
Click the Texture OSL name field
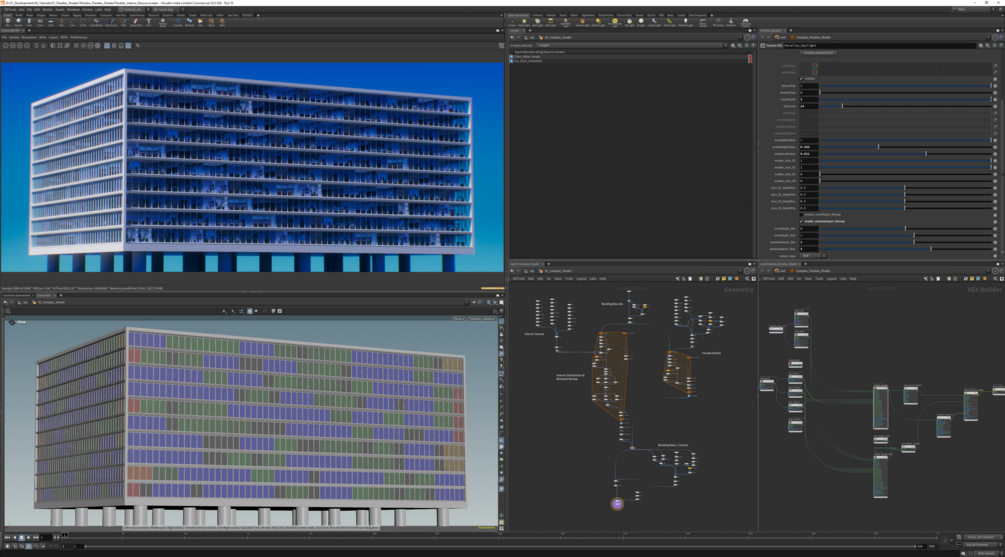[x=879, y=46]
